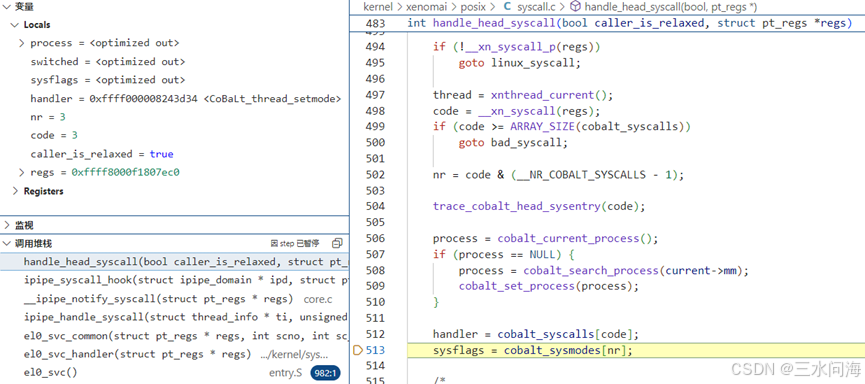This screenshot has height=384, width=865.
Task: Select the ipipe_handle_syscall stack frame
Action: click(x=174, y=317)
